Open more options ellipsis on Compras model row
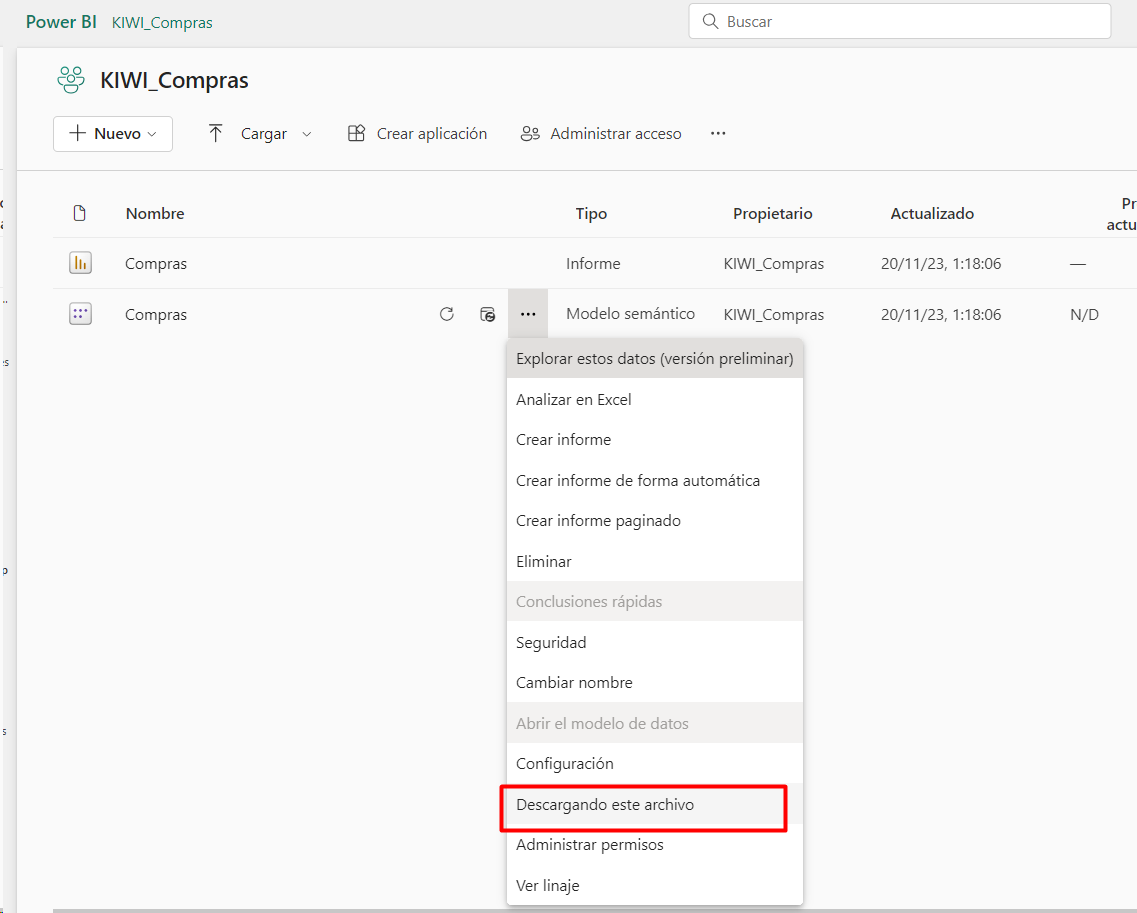This screenshot has height=913, width=1137. point(528,314)
